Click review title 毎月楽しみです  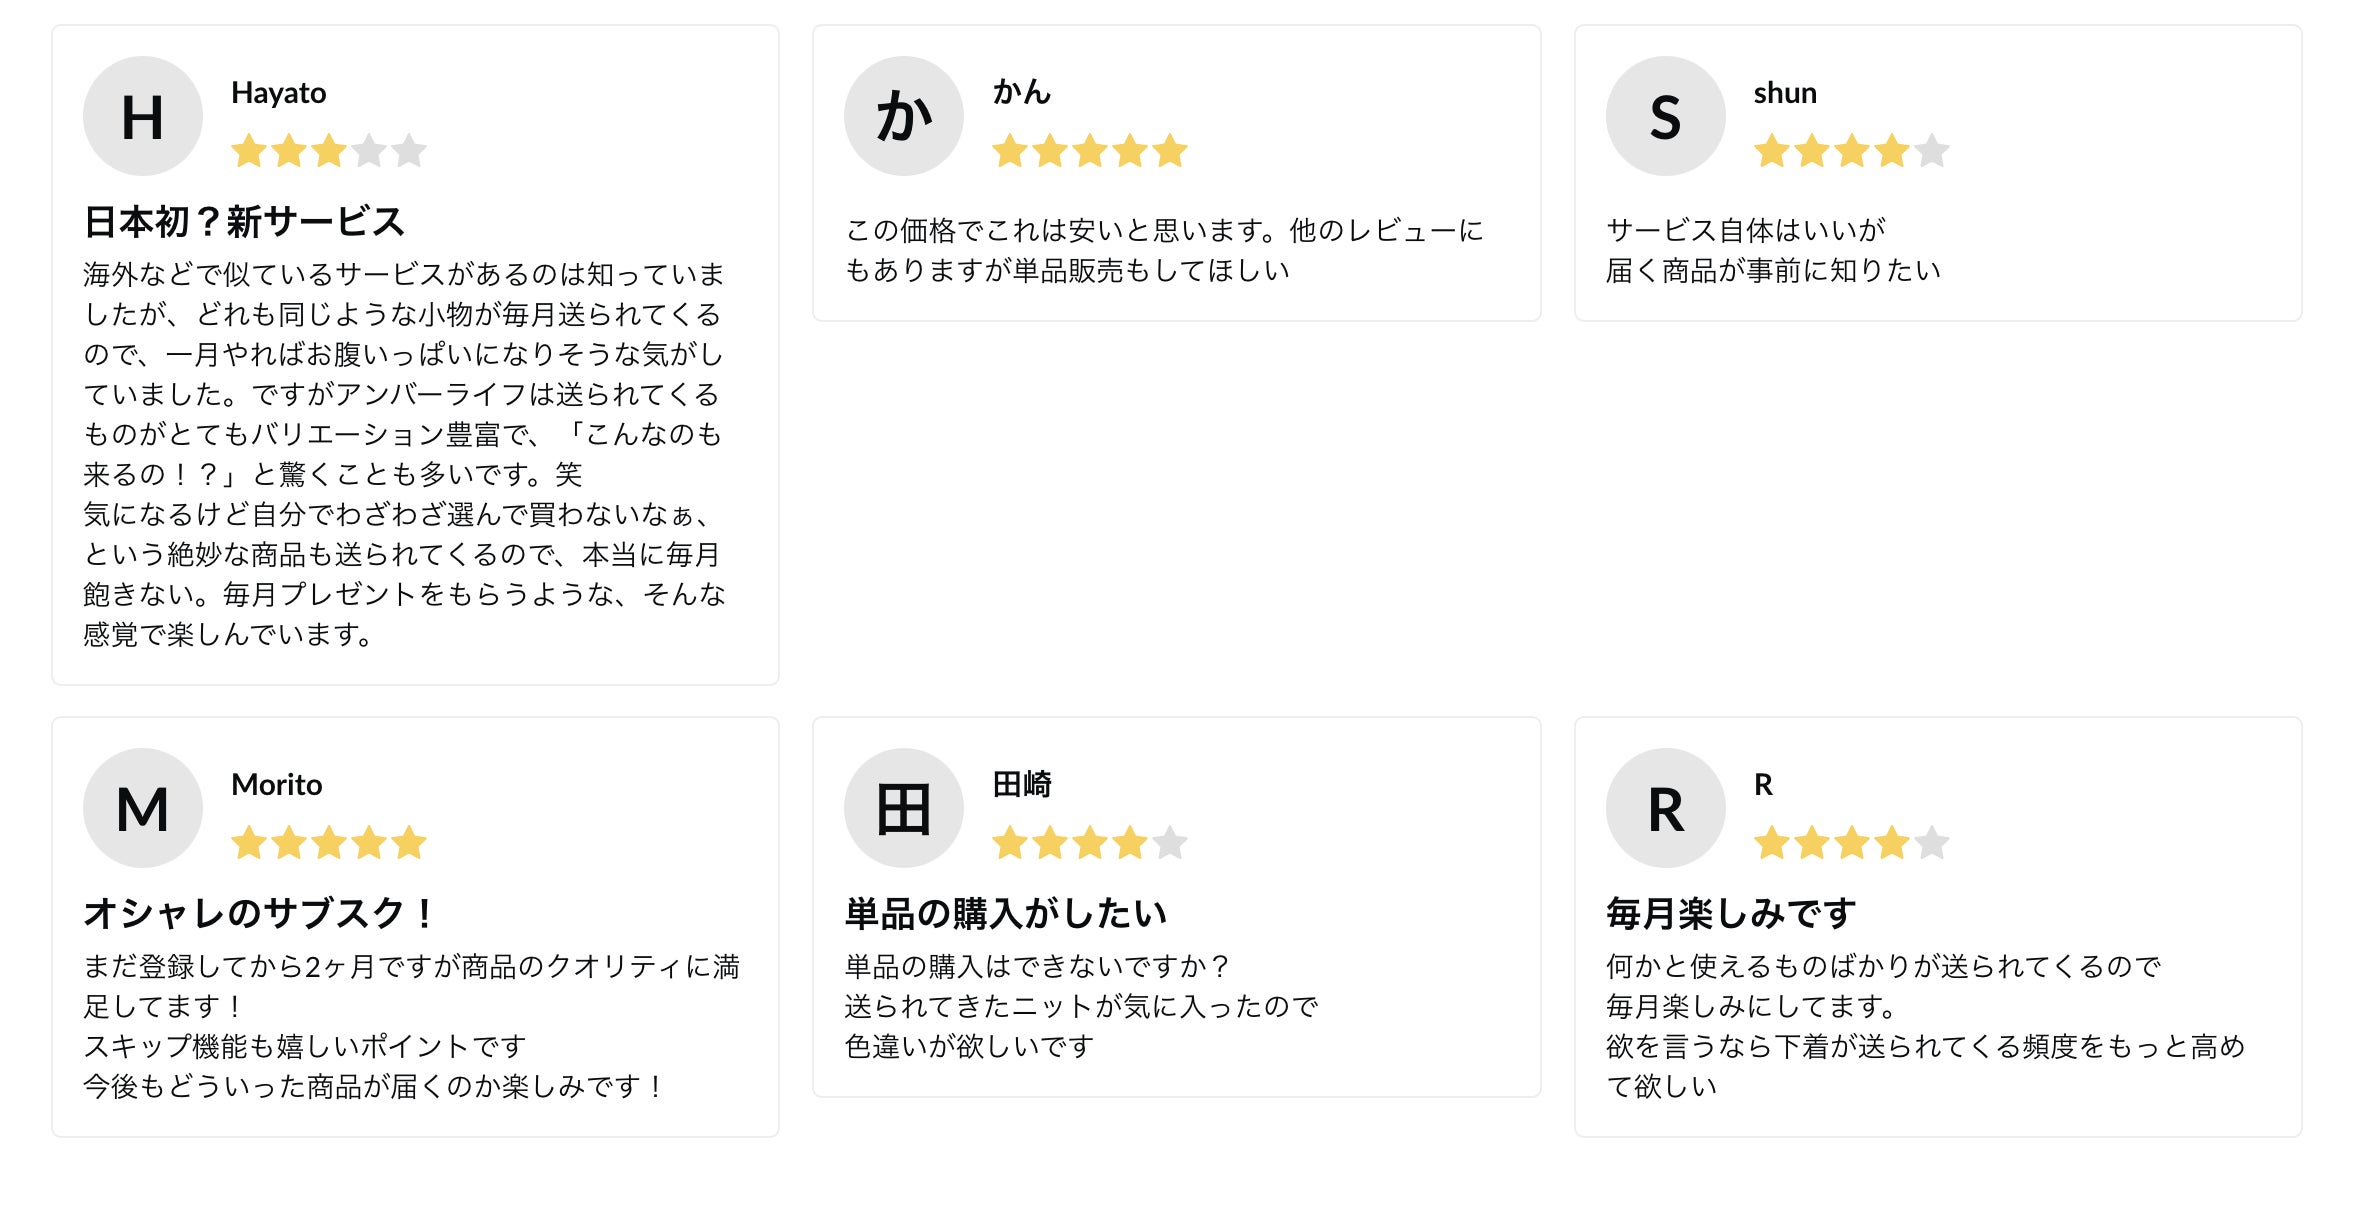click(1730, 913)
